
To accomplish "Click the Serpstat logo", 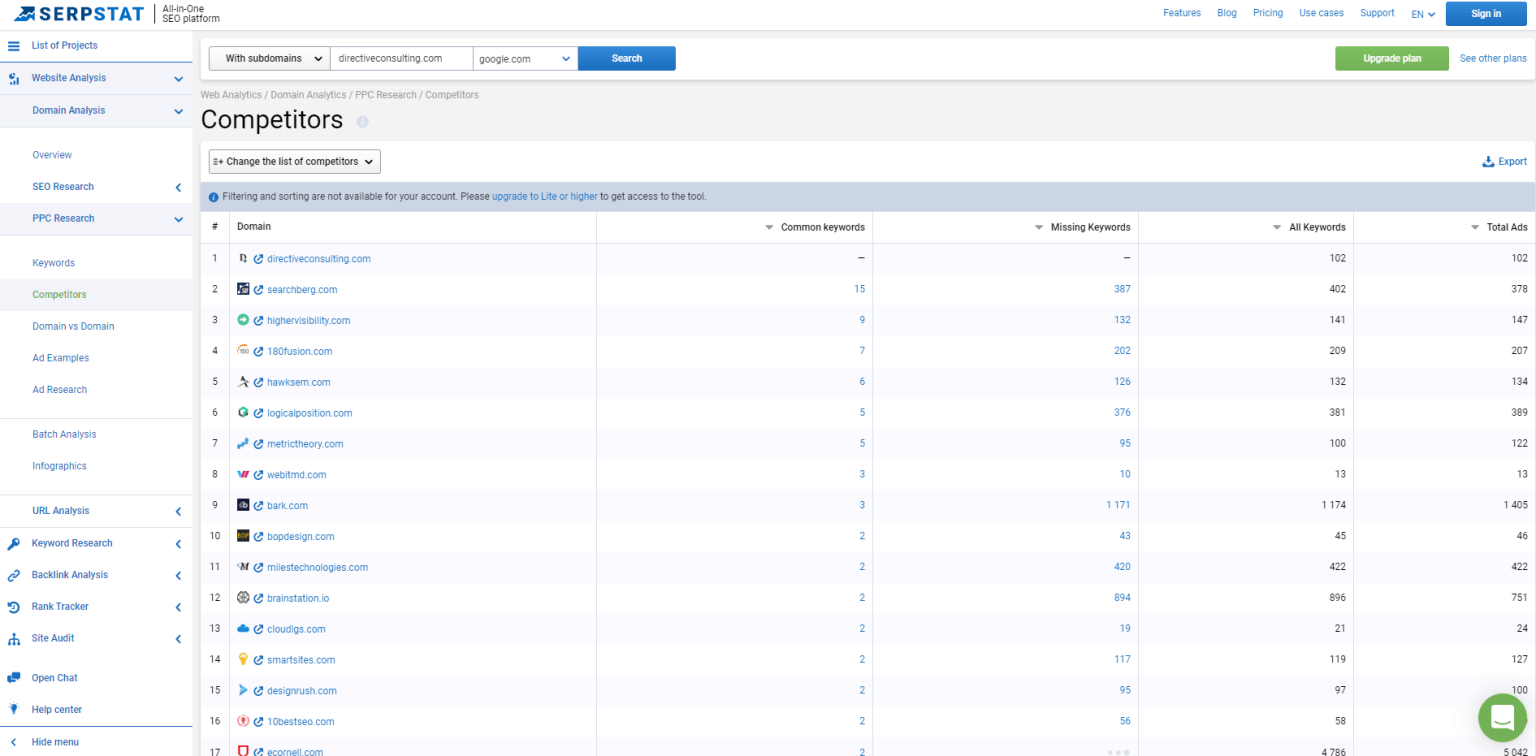I will [x=78, y=14].
